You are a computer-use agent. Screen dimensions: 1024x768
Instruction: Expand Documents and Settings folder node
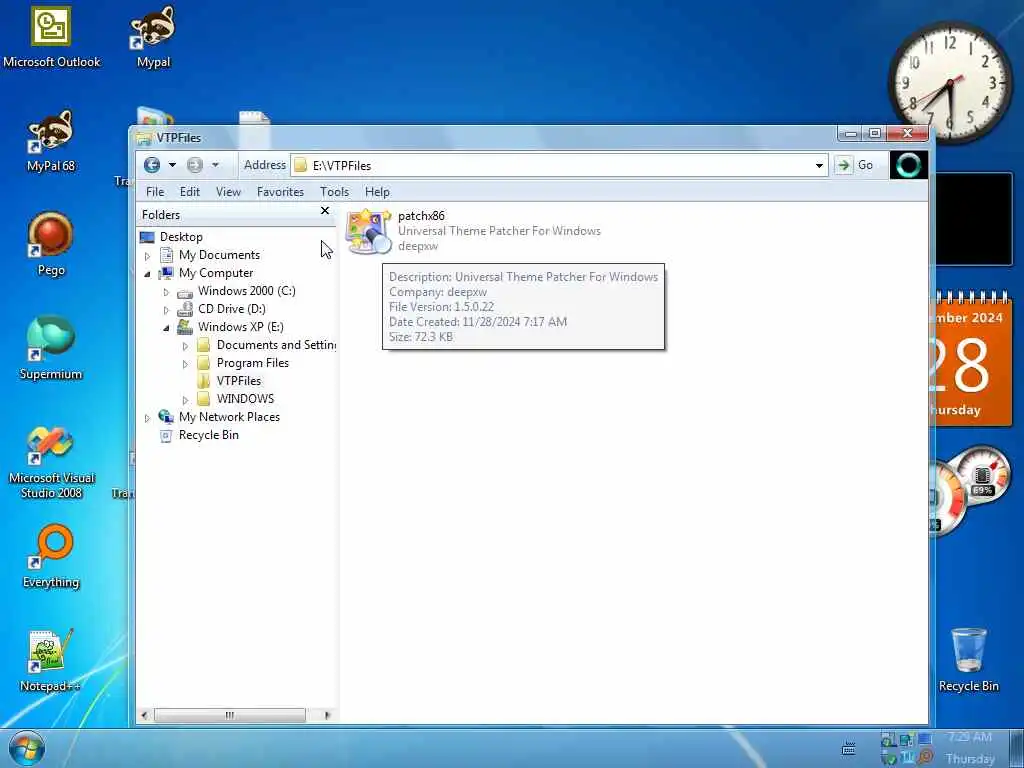click(185, 345)
